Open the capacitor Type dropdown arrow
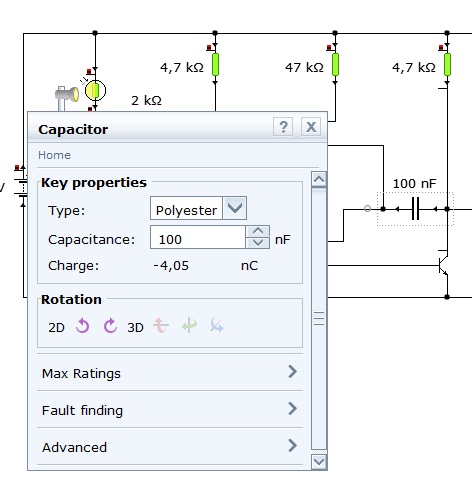 (235, 208)
